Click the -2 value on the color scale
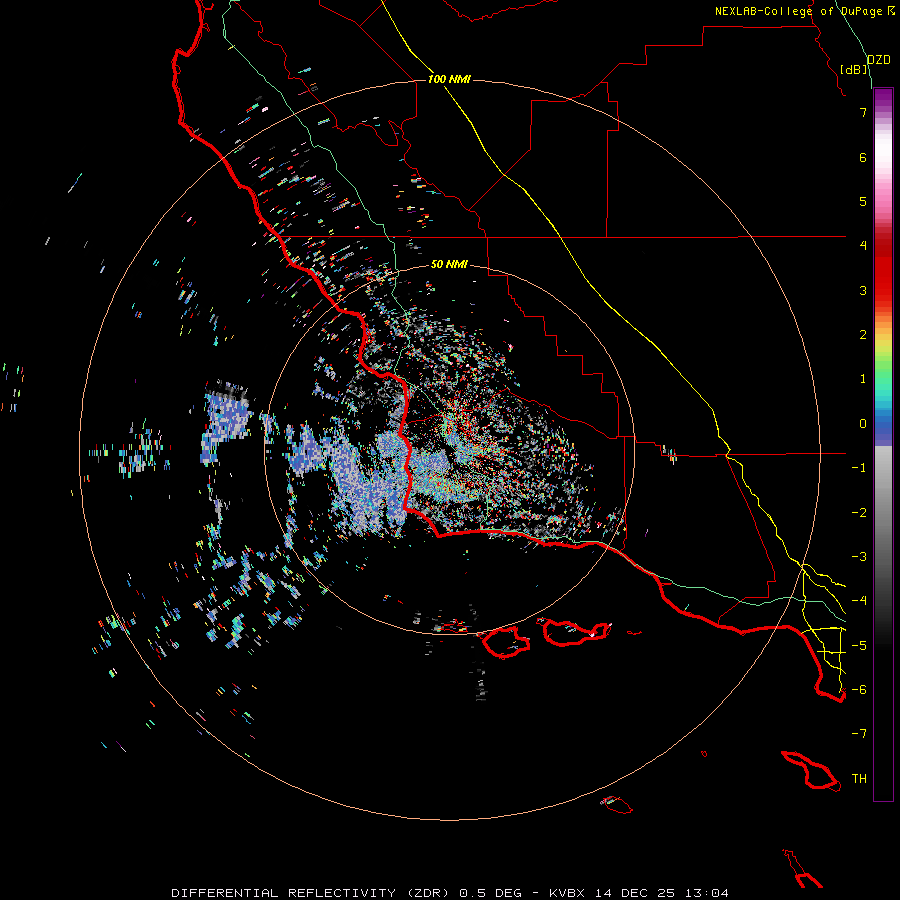 pyautogui.click(x=859, y=513)
